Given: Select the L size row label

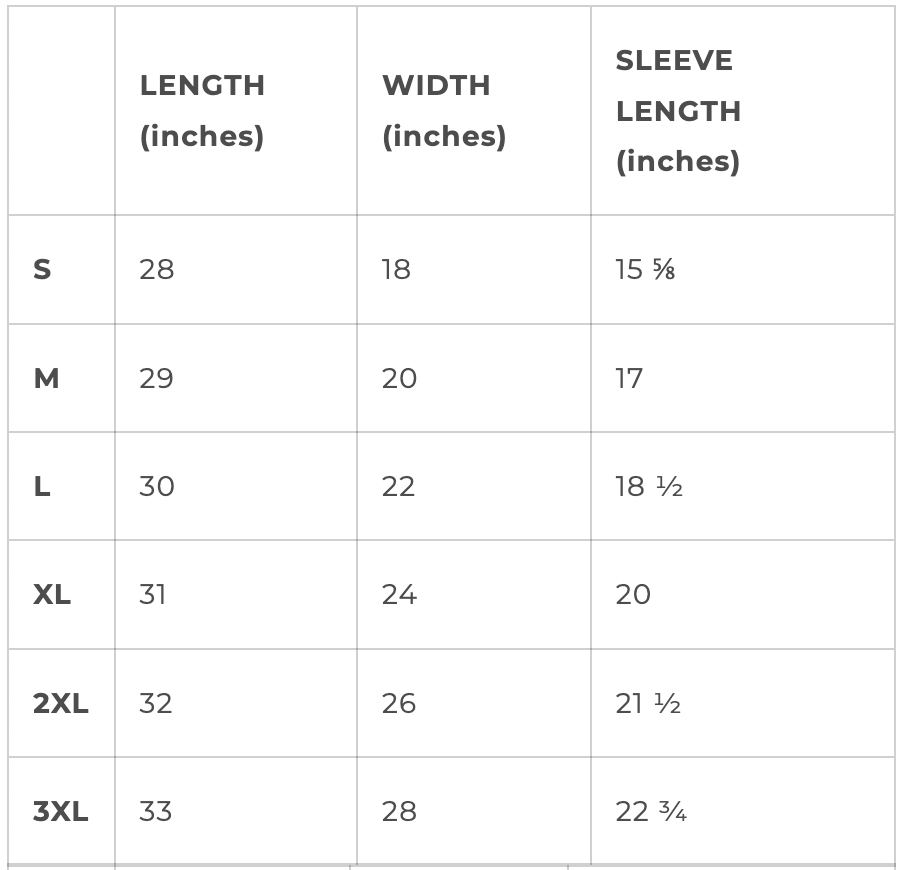Looking at the screenshot, I should 42,487.
